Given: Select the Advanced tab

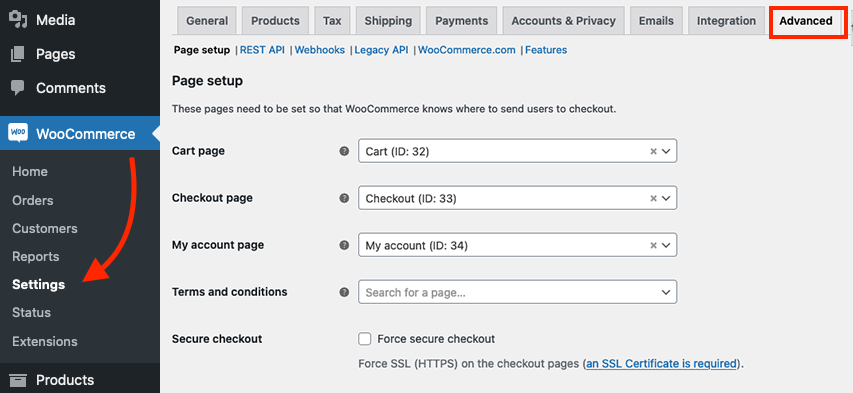Looking at the screenshot, I should (x=806, y=21).
